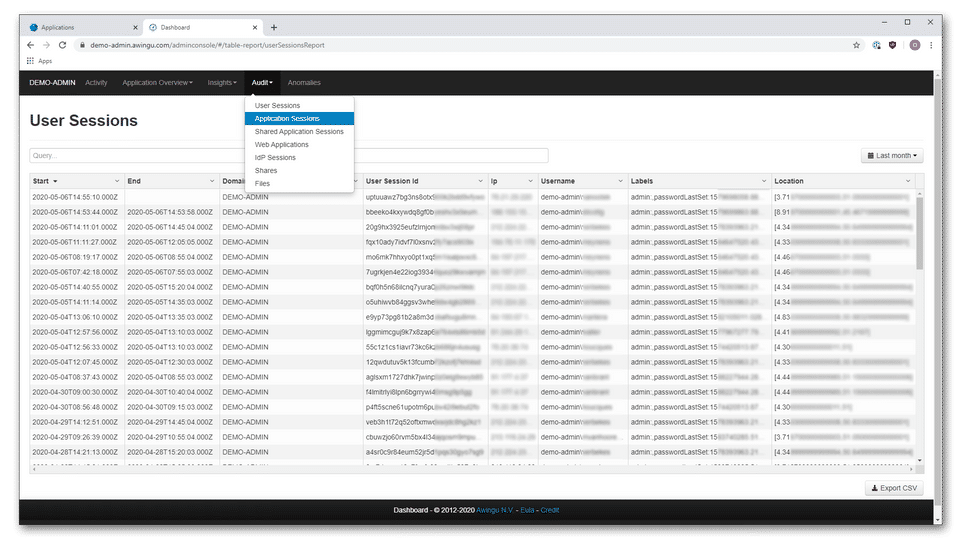Open Labels column menu chevron

pyautogui.click(x=764, y=181)
